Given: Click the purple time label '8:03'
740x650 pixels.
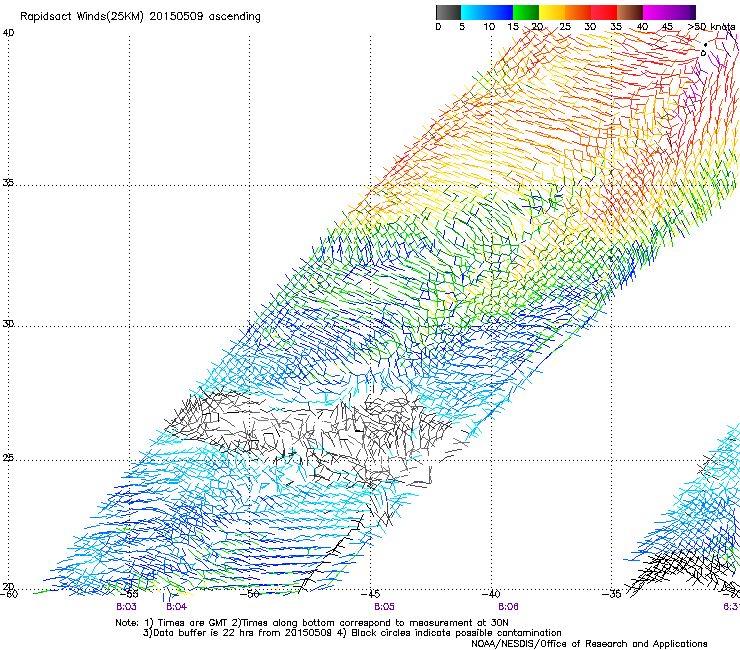Looking at the screenshot, I should [126, 607].
